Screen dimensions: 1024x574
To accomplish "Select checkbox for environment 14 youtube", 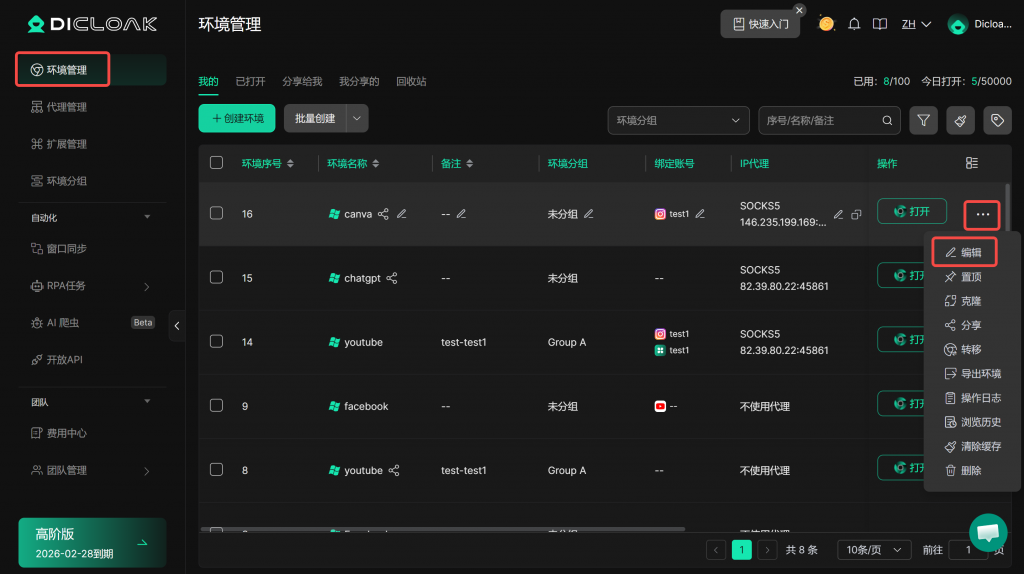I will click(x=216, y=341).
